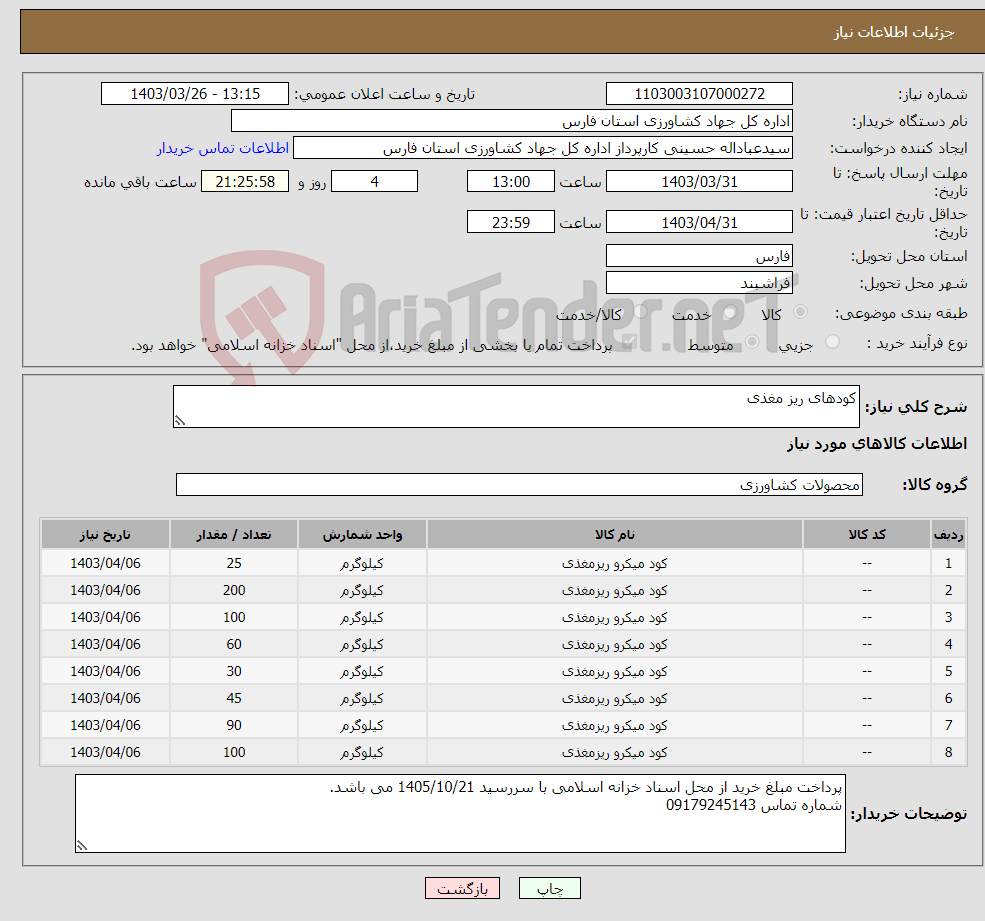Click quantity 25 in row 1
Image resolution: width=985 pixels, height=921 pixels.
(x=234, y=564)
